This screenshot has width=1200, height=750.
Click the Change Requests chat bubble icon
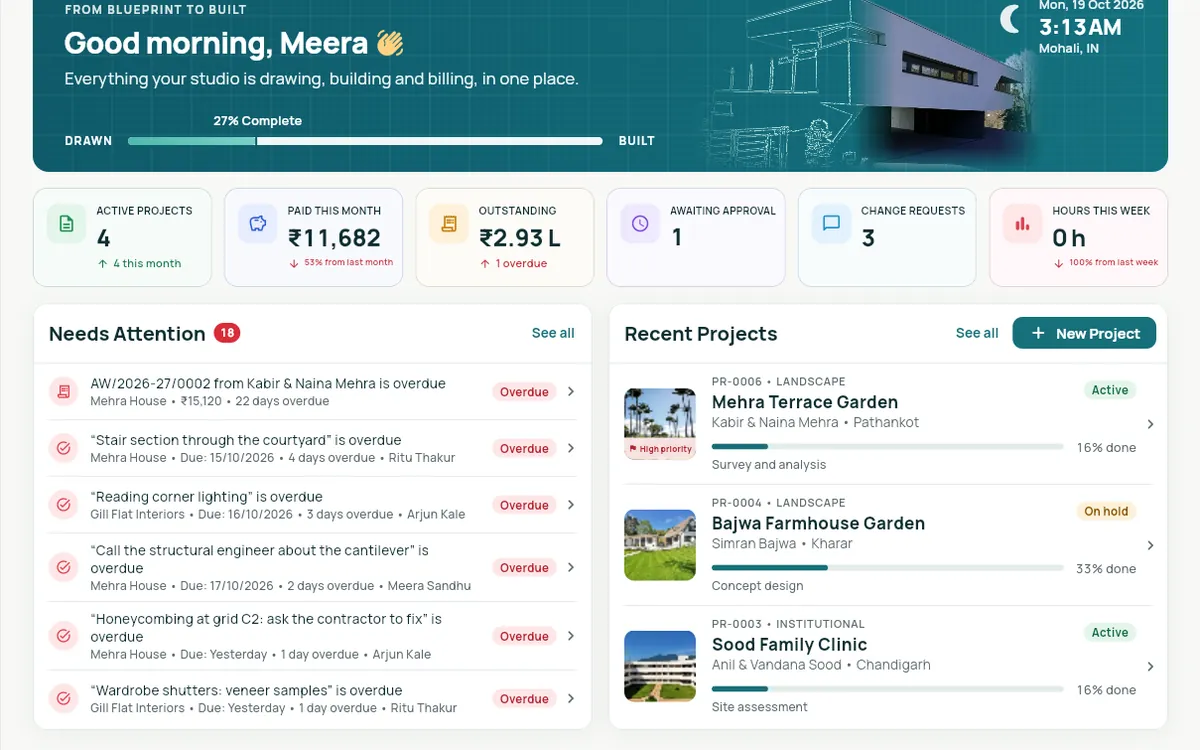pos(831,224)
